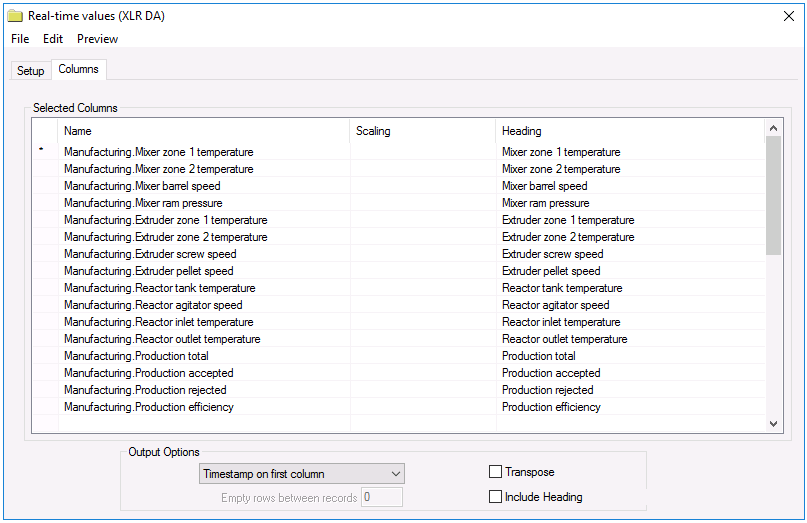Select Manufacturing.Extruder zone 1 temperature name cell
Screen dimensions: 807x523
click(204, 220)
